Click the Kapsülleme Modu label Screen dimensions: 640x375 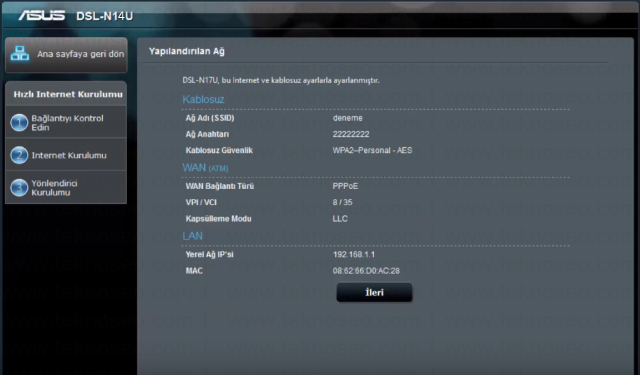point(218,219)
